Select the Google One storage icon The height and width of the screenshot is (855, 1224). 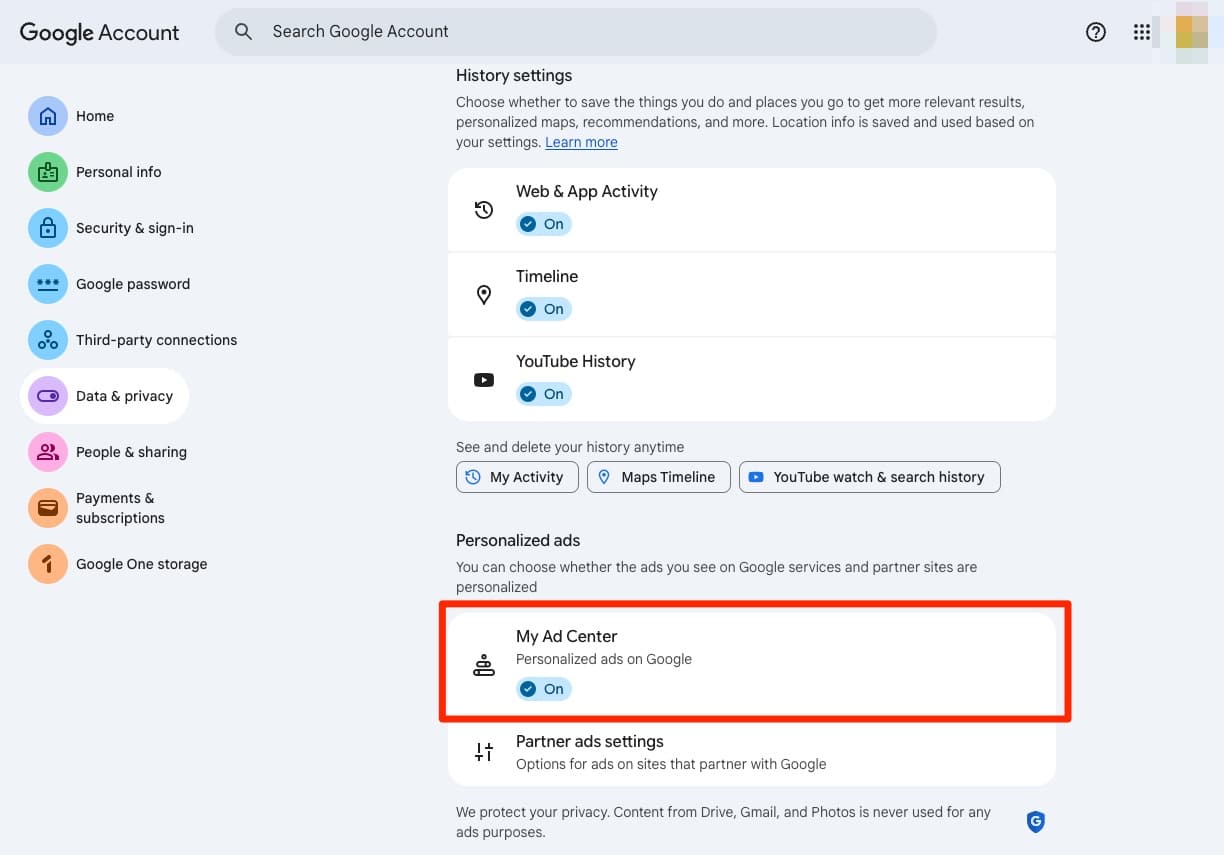tap(48, 564)
